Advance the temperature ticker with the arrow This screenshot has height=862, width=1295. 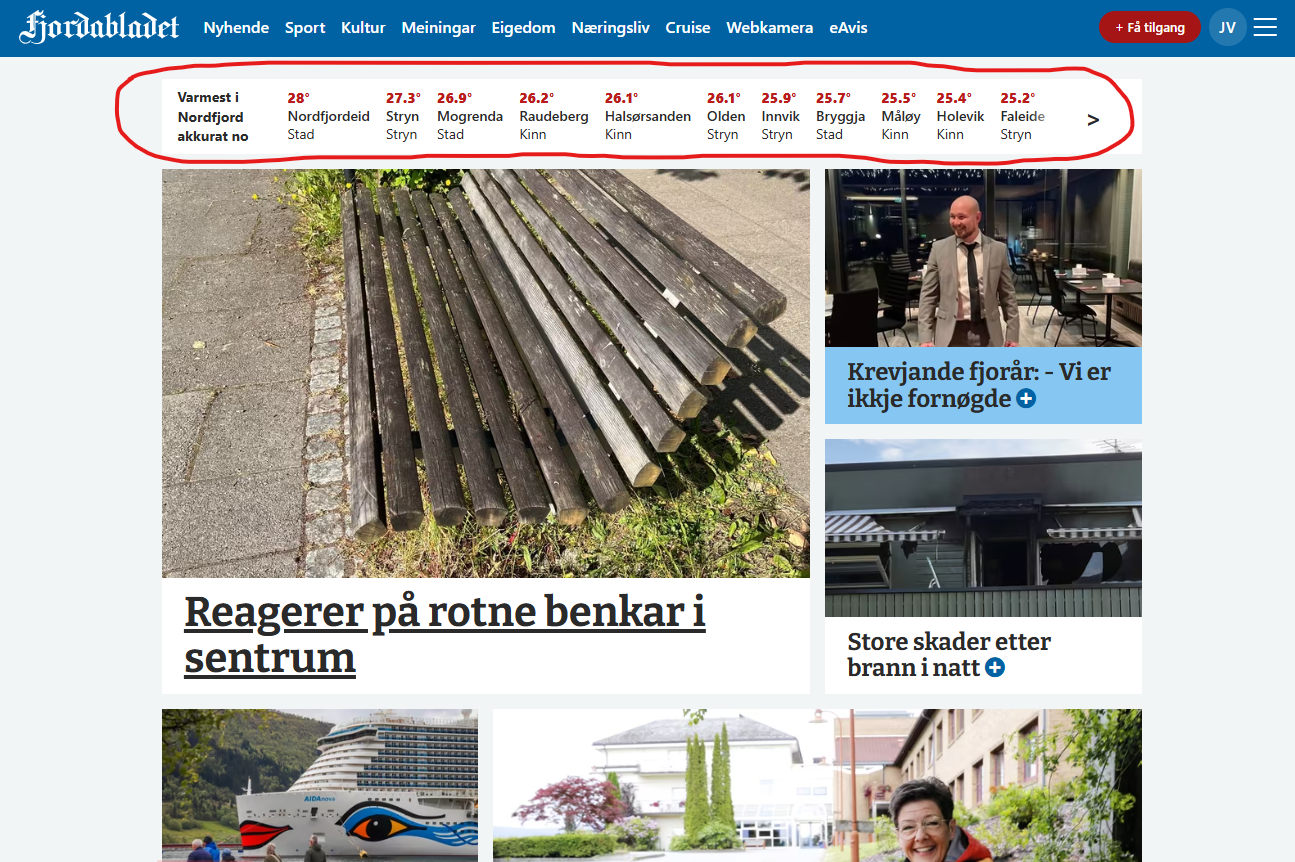point(1093,118)
